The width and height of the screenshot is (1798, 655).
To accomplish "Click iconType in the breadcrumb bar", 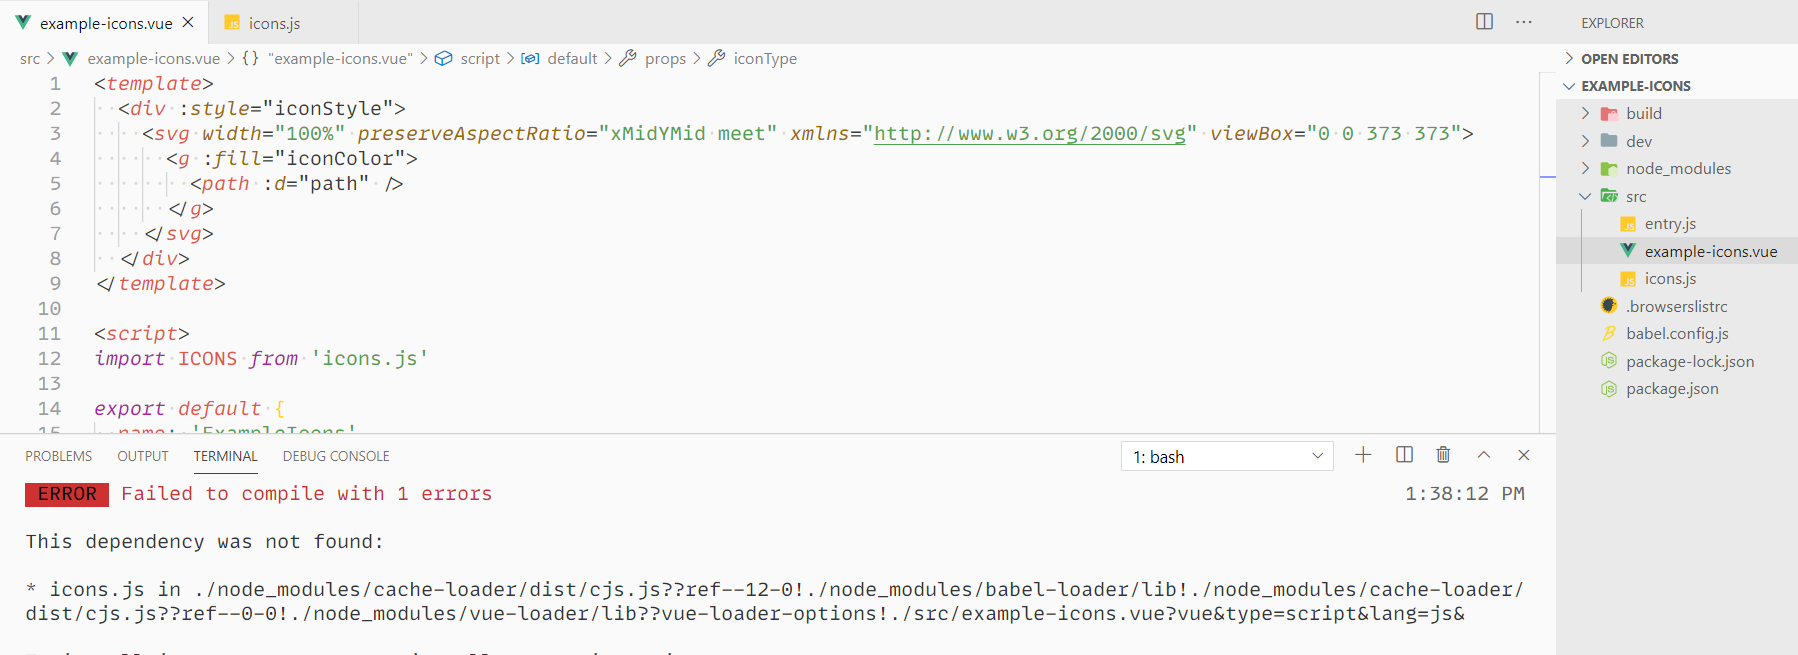I will tap(765, 58).
